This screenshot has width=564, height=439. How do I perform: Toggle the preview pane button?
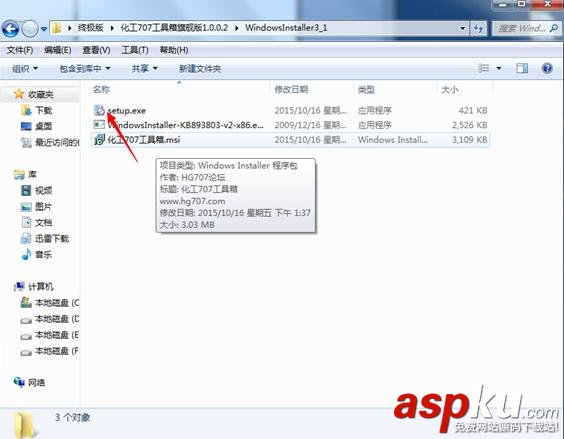(x=522, y=68)
